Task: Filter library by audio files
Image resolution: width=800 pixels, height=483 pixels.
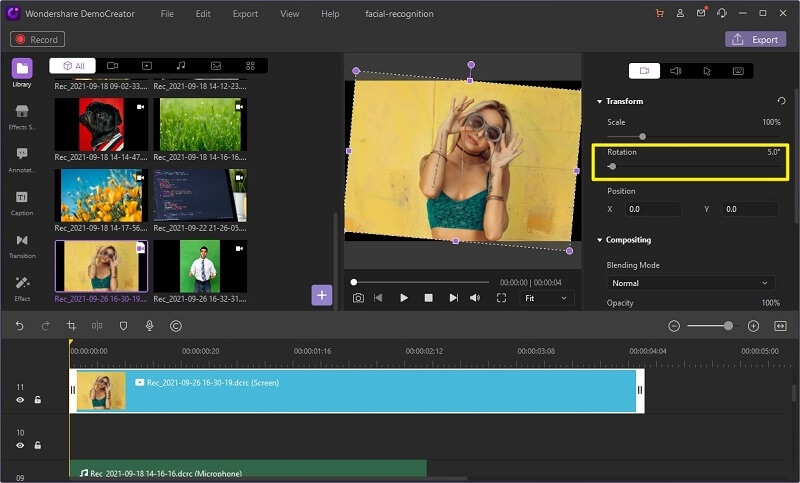Action: [181, 65]
